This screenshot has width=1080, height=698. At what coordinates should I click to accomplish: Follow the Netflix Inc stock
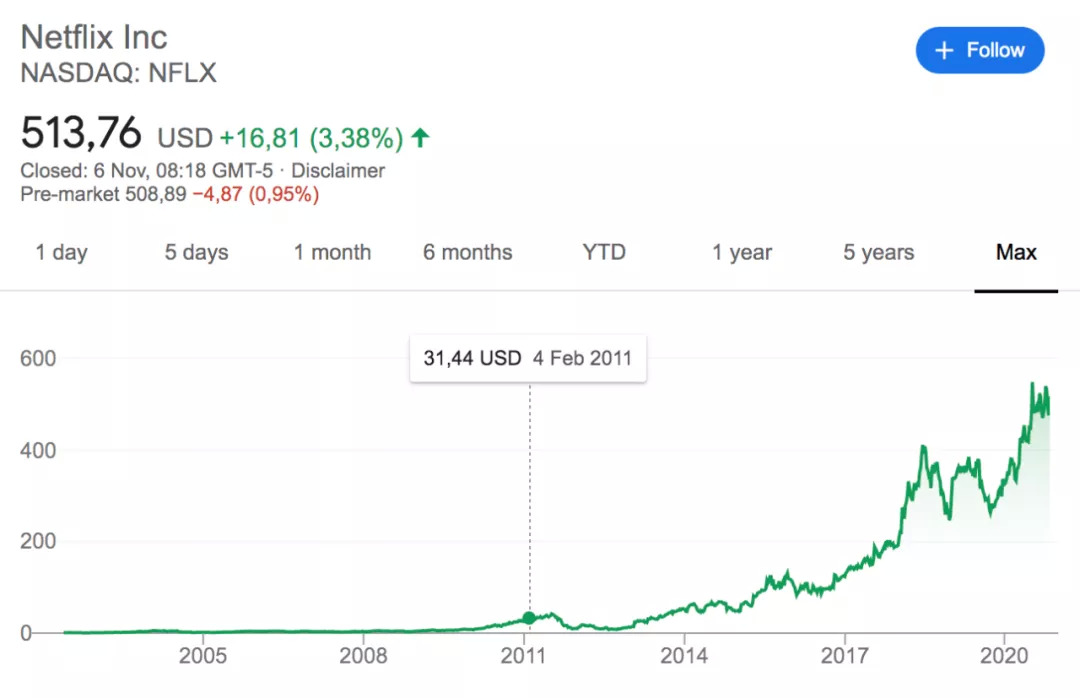980,50
